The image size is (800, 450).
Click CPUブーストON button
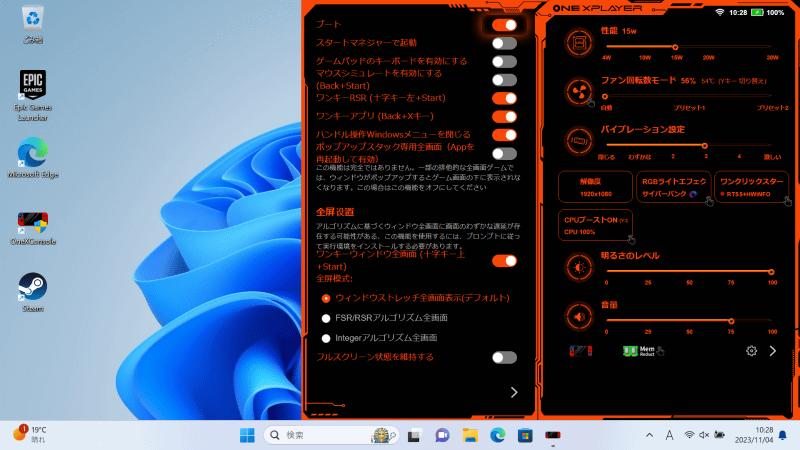[x=595, y=225]
